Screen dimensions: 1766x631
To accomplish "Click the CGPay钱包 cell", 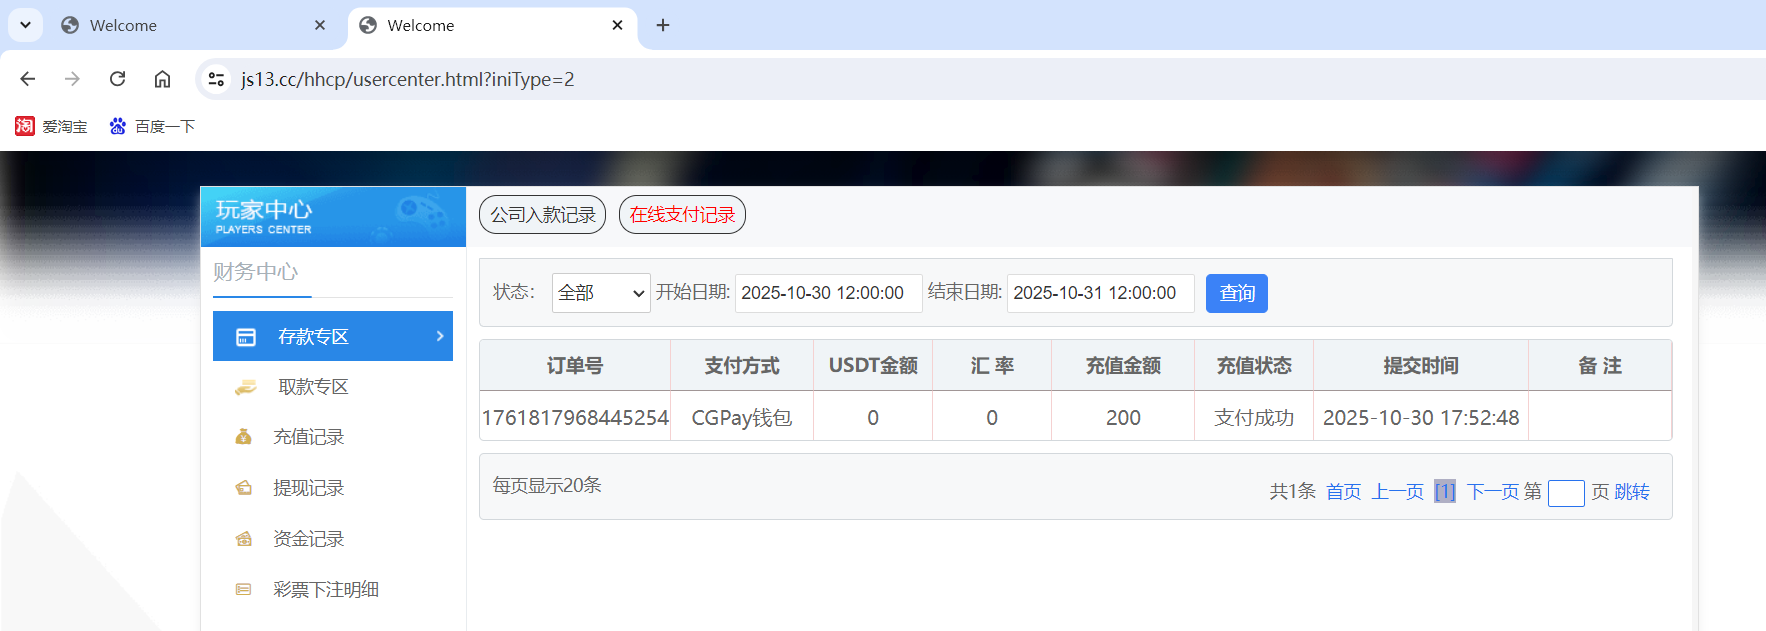I will click(742, 418).
